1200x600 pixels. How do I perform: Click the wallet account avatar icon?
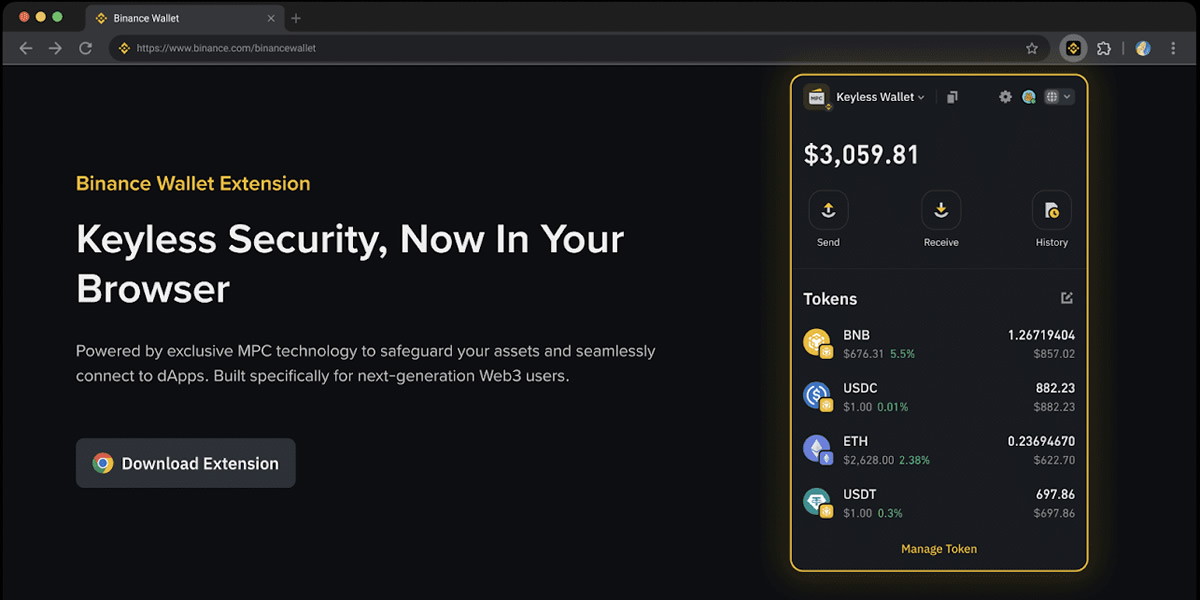click(1028, 97)
